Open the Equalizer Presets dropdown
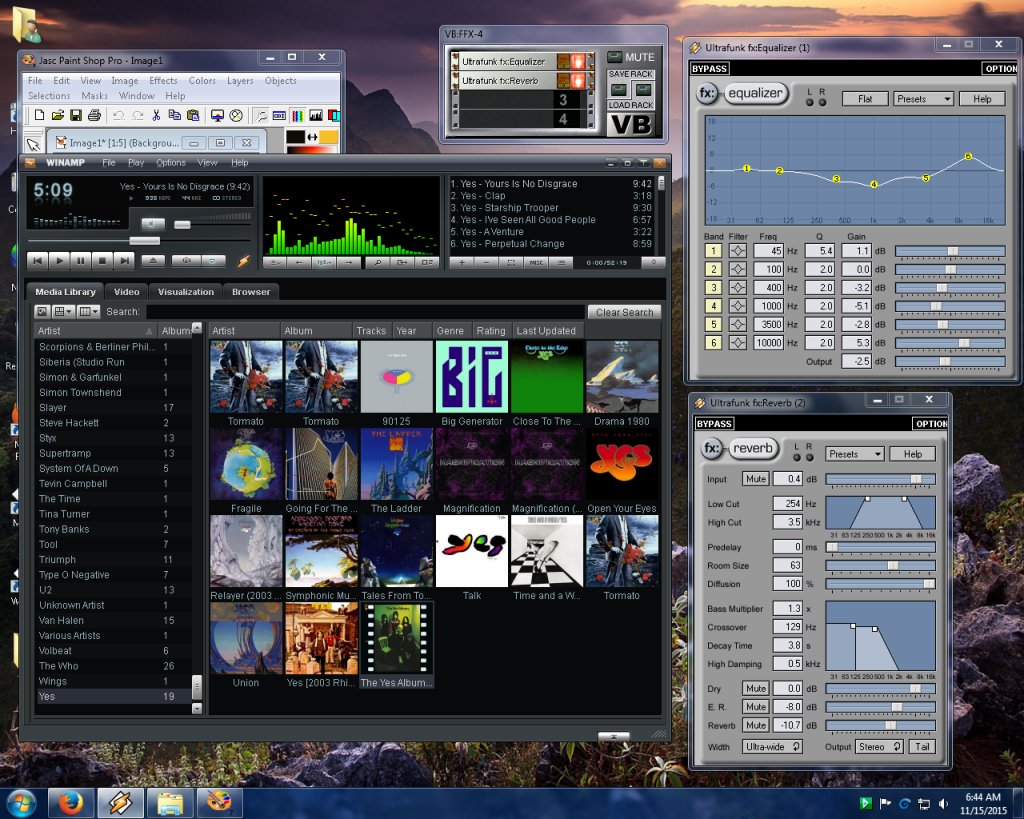Viewport: 1024px width, 819px height. (923, 99)
